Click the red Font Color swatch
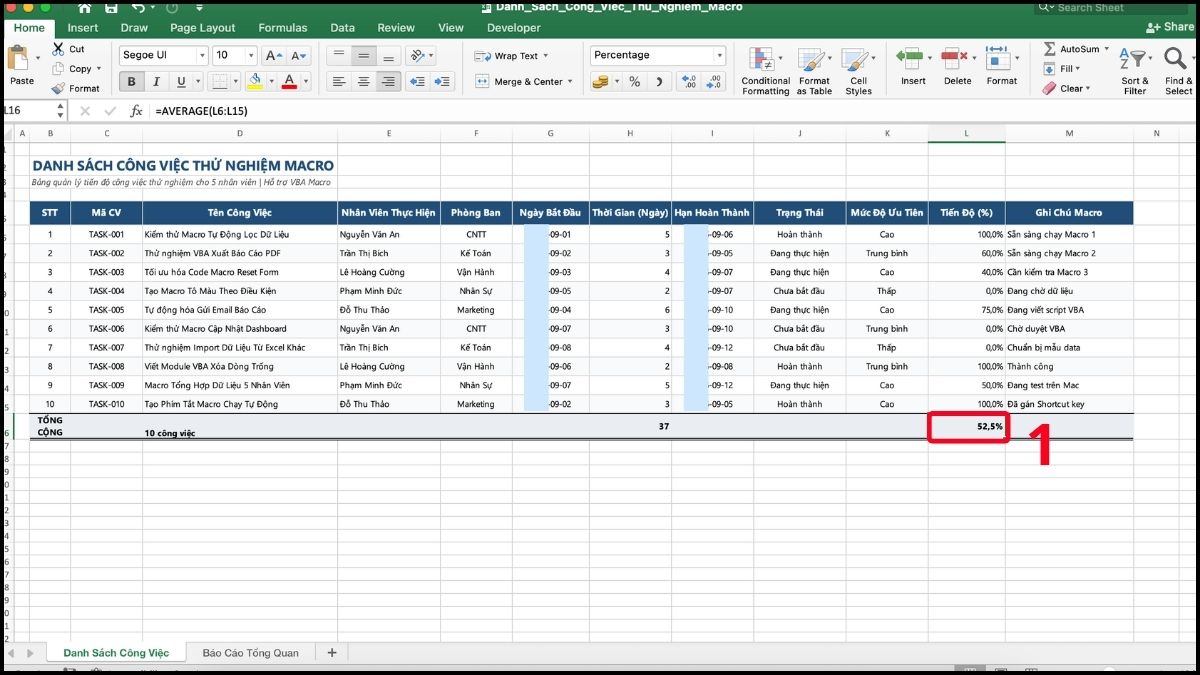The image size is (1200, 675). (x=289, y=82)
